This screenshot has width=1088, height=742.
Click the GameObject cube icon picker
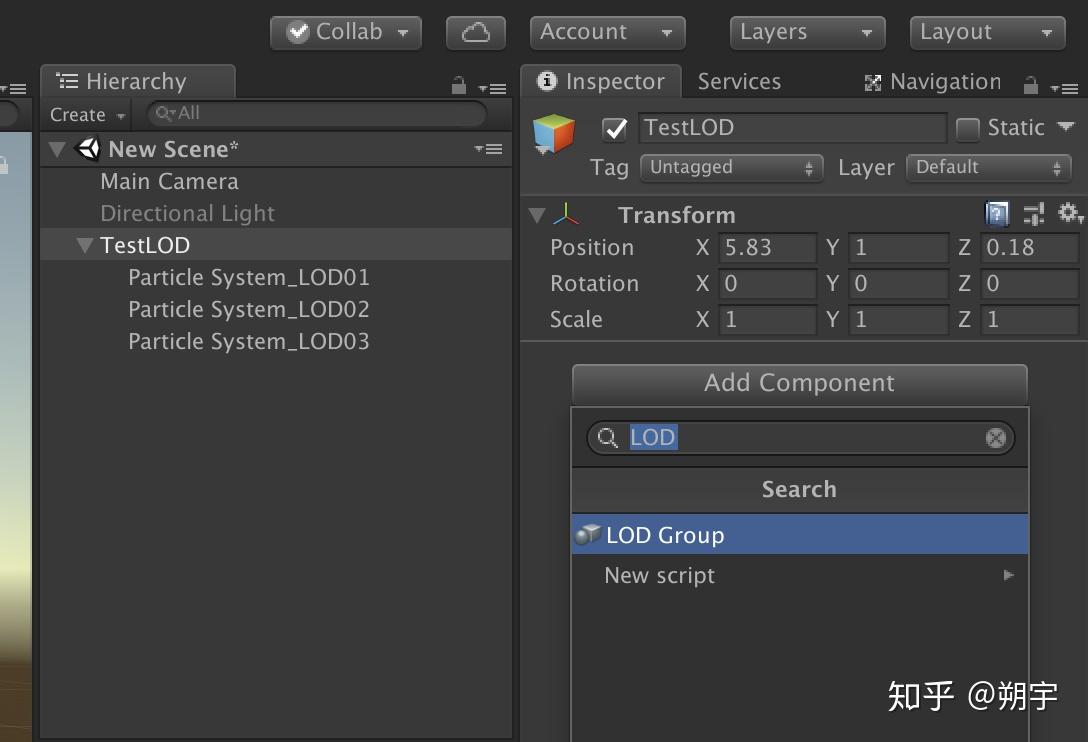point(554,135)
